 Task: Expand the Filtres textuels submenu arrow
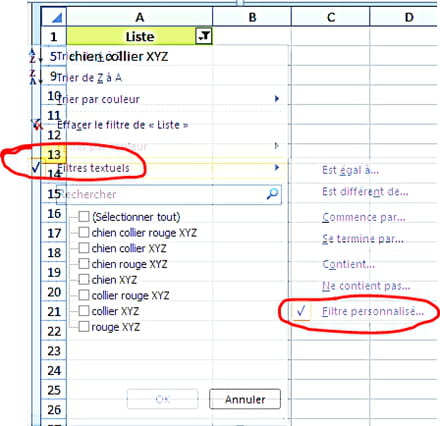tap(276, 167)
